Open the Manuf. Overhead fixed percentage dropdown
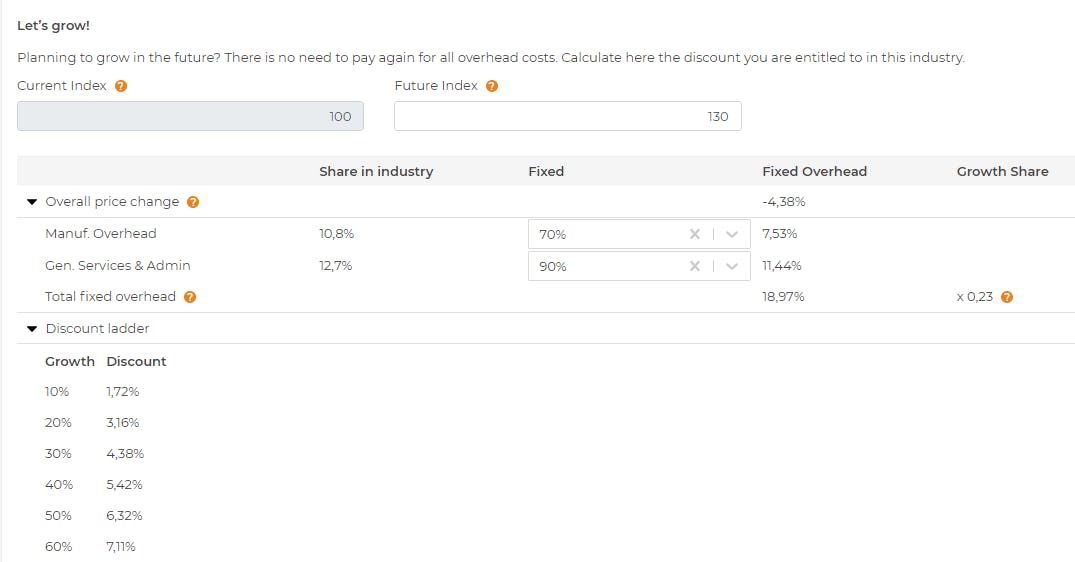The width and height of the screenshot is (1075, 562). (x=732, y=235)
